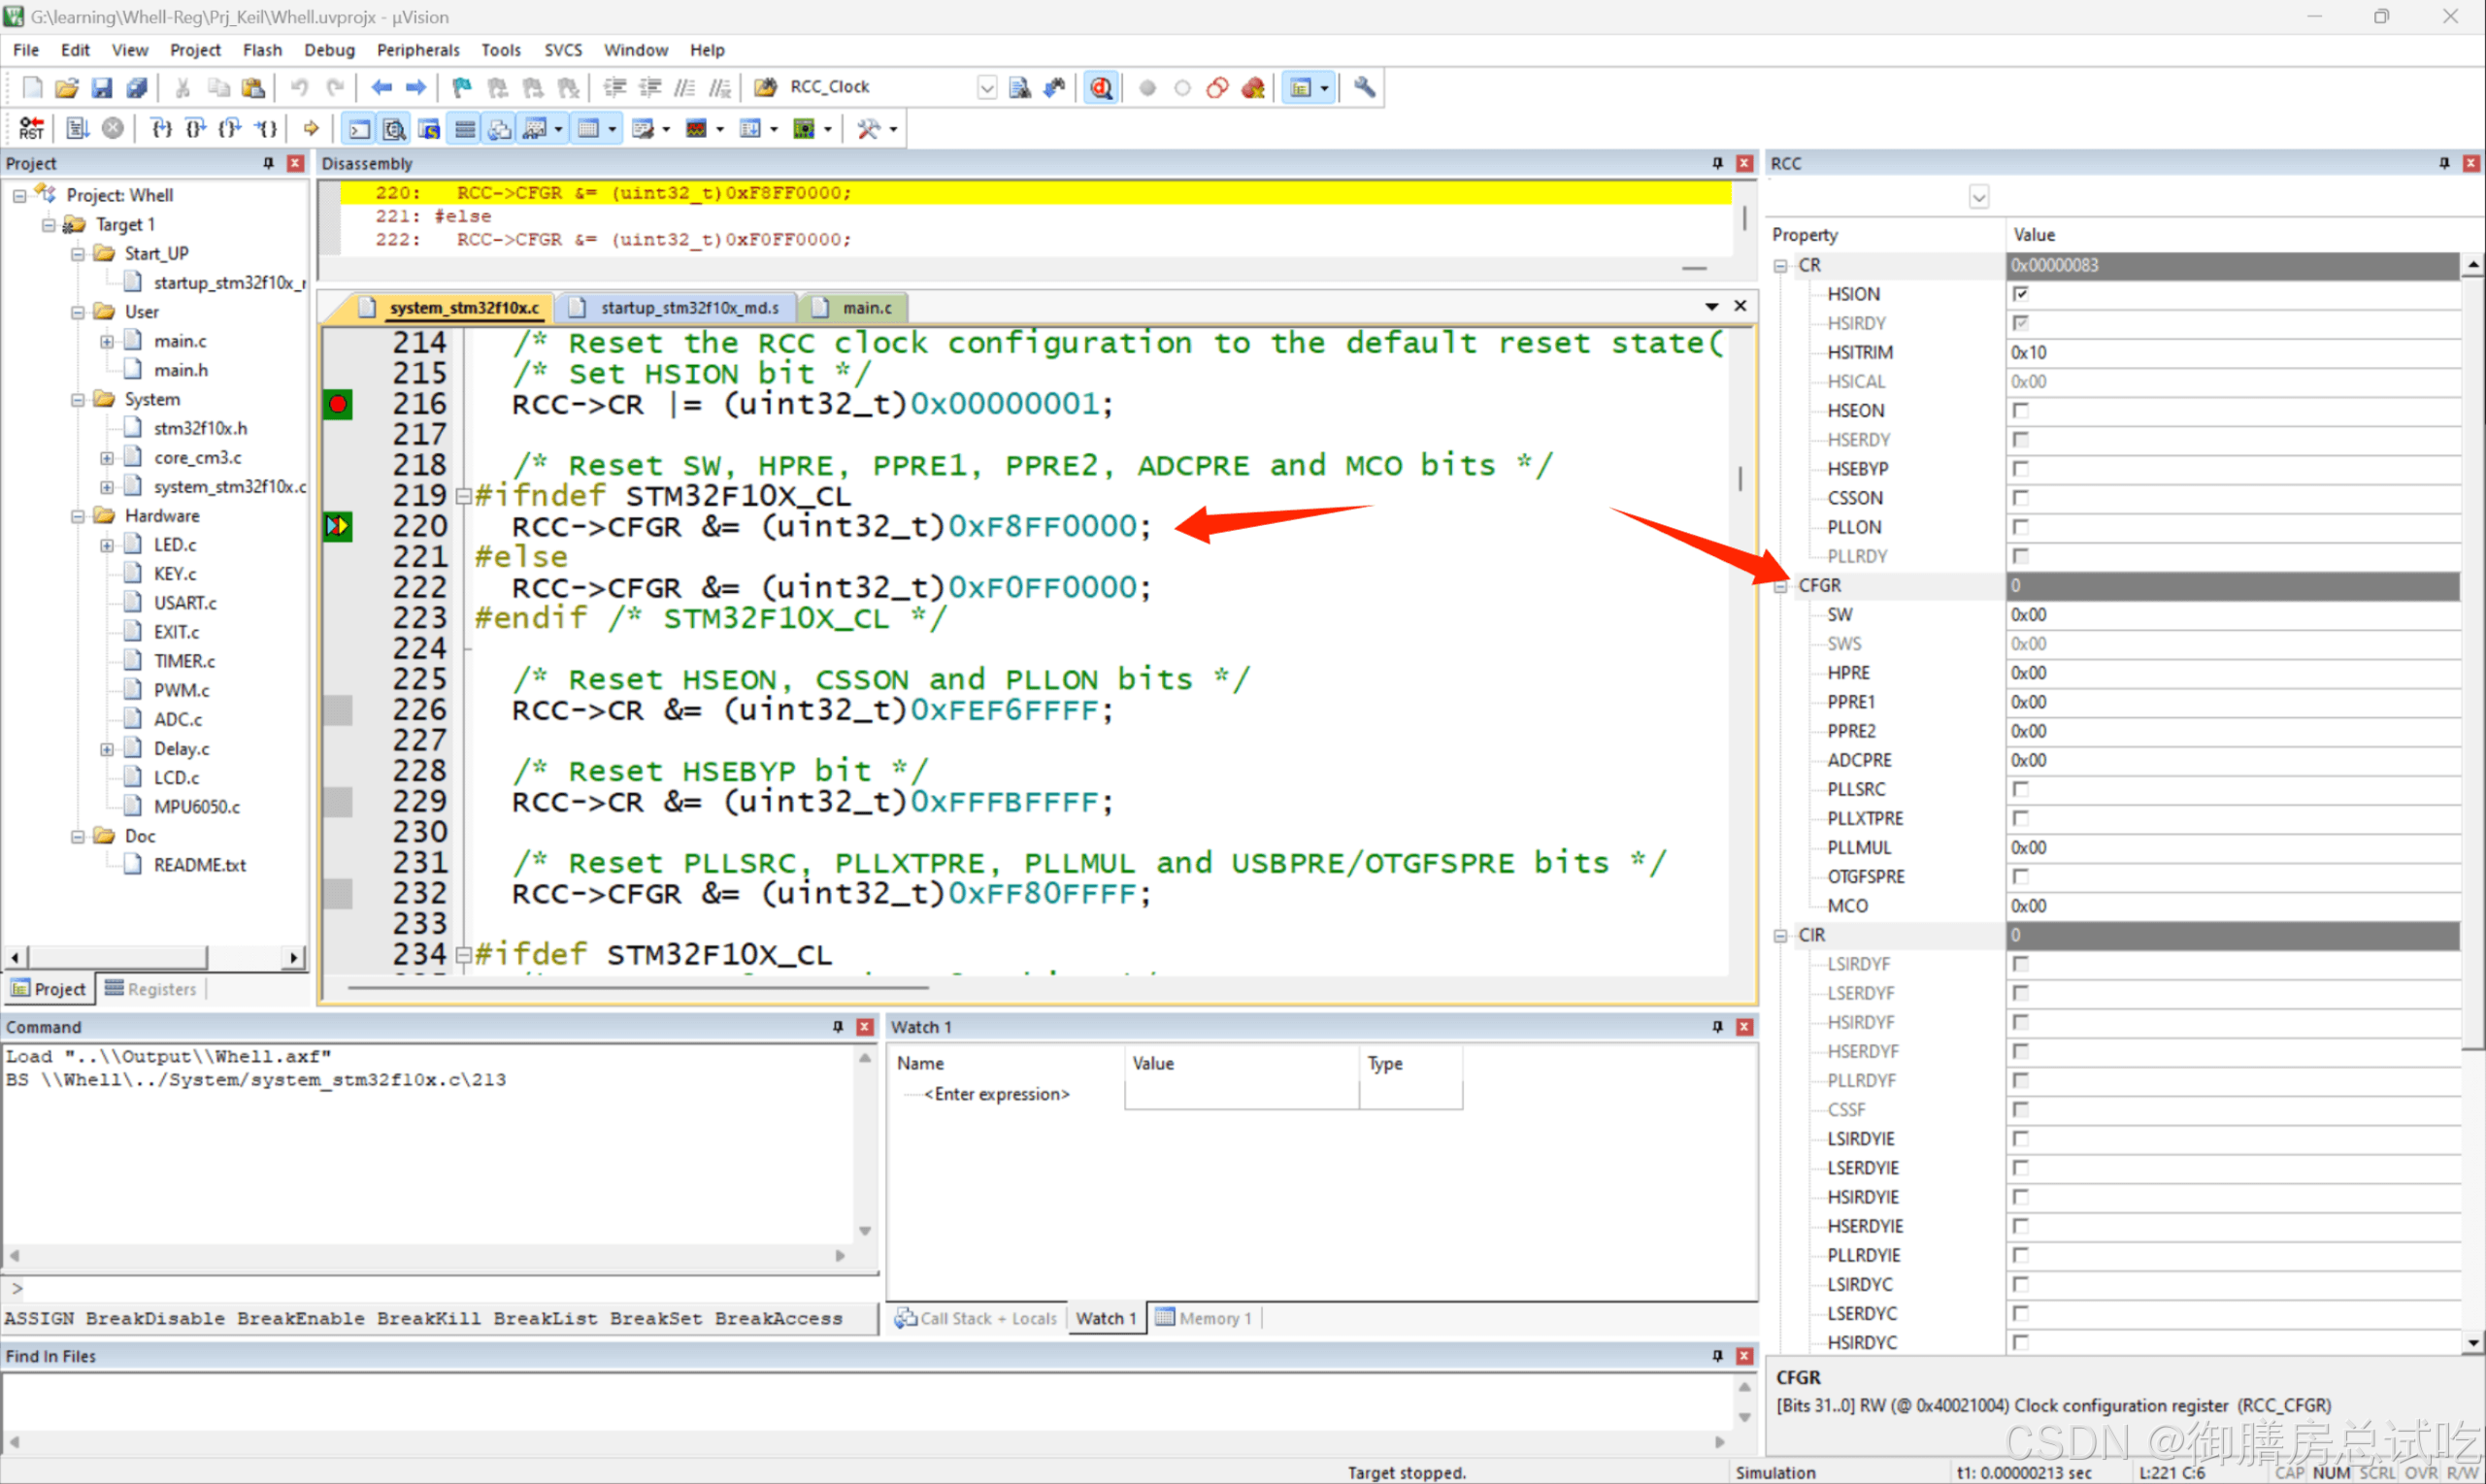Open the editor tab list dropdown arrow
2486x1484 pixels.
[x=1711, y=307]
